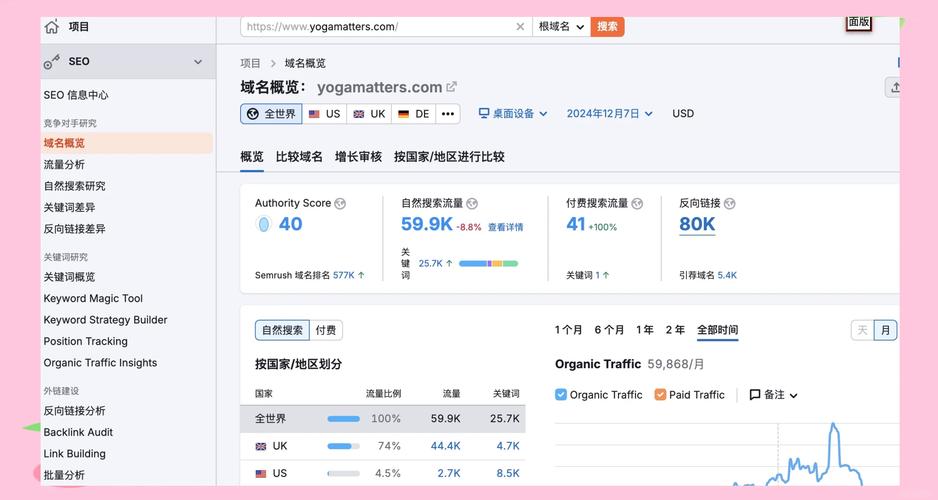Screen dimensions: 938x500
Task: Click the UK flag icon in country table
Action: 261,446
